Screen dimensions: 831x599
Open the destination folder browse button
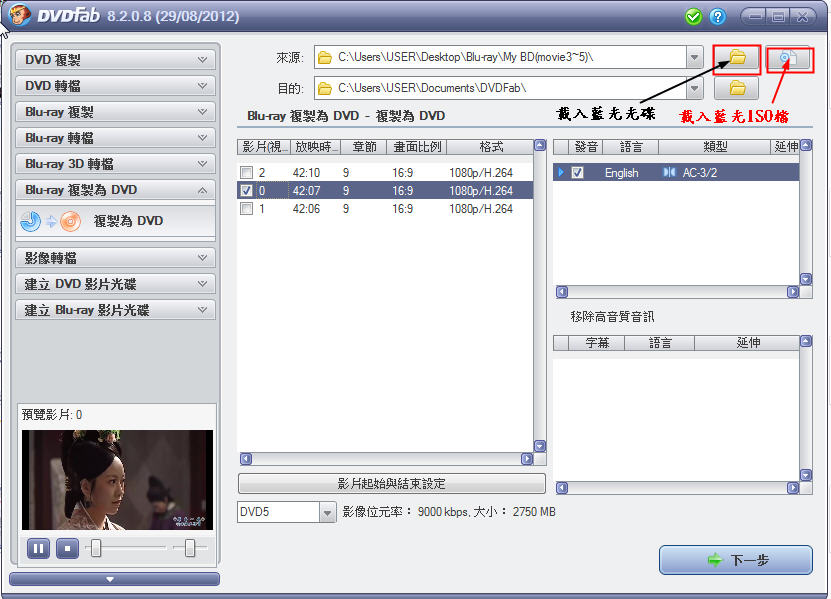click(x=737, y=88)
